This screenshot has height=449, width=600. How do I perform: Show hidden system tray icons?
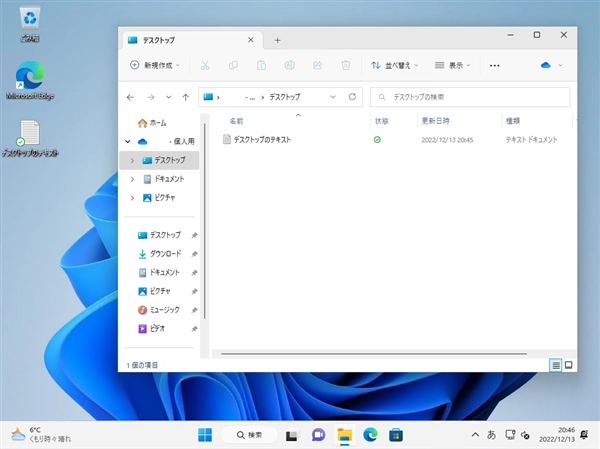click(x=475, y=434)
